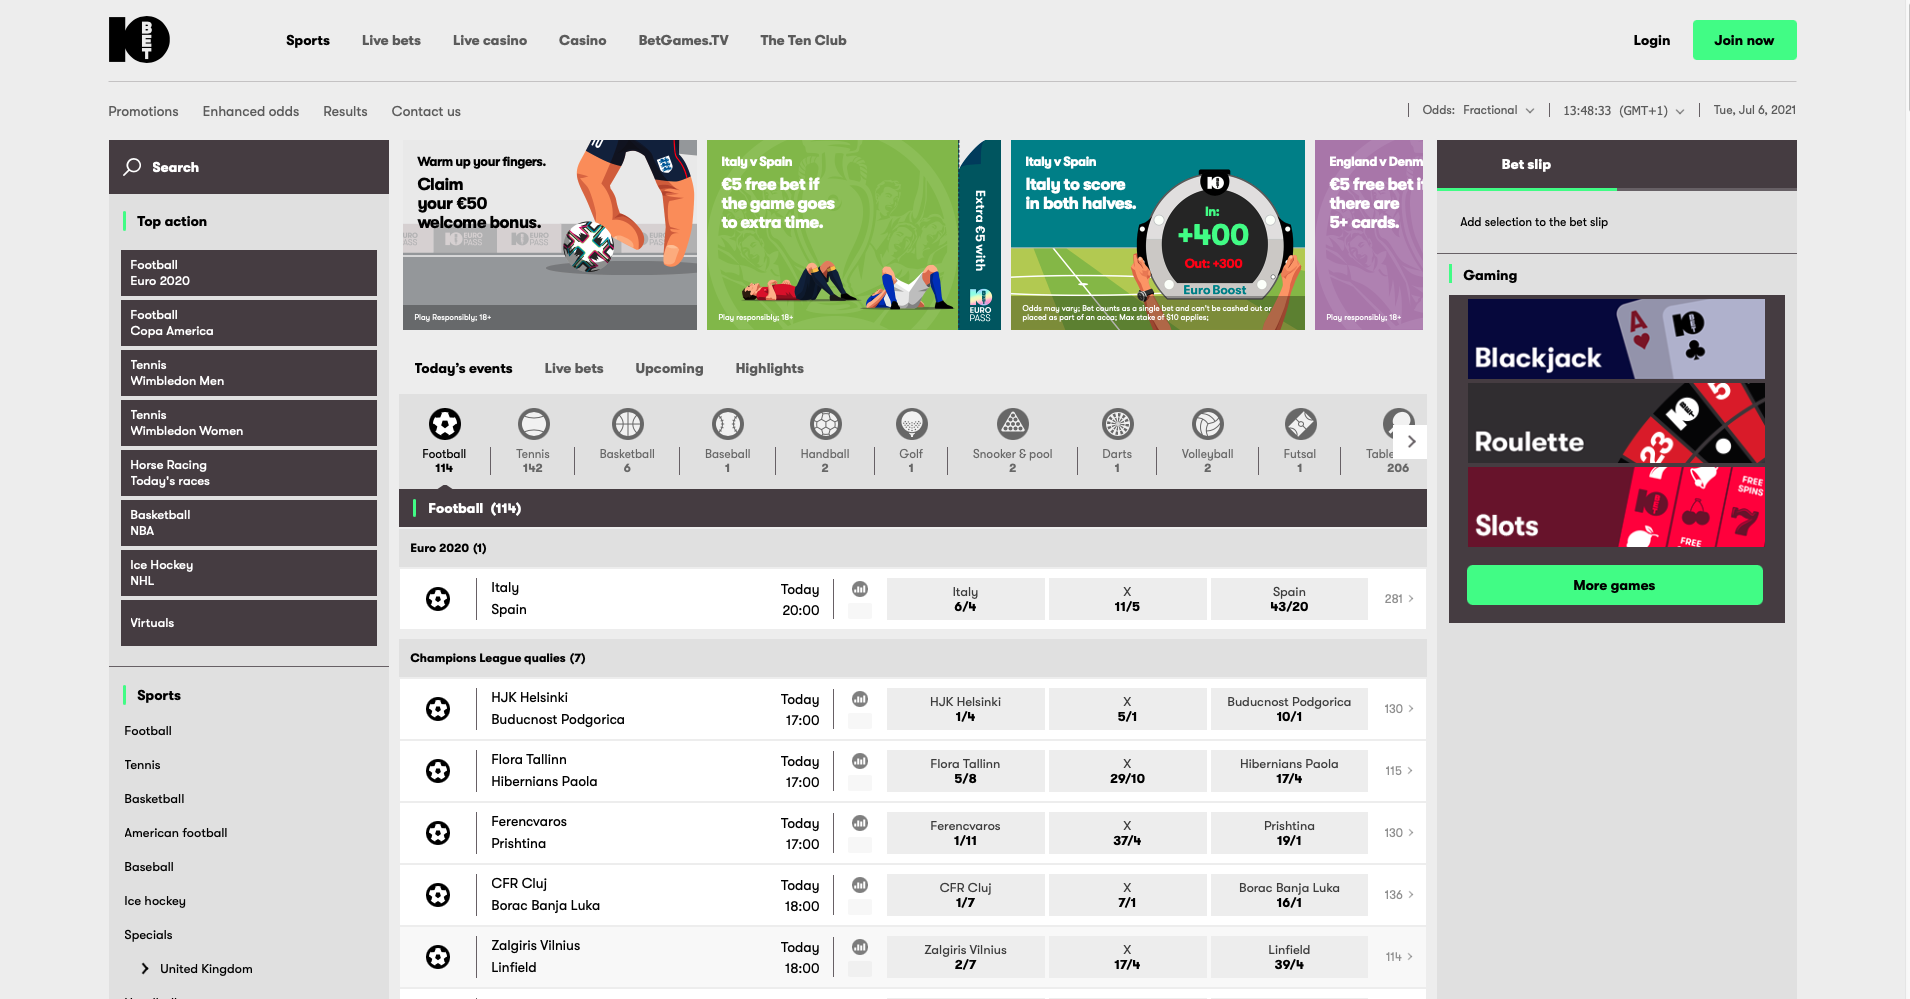
Task: Bet on Borac Banja Luka 16/1
Action: [x=1289, y=895]
